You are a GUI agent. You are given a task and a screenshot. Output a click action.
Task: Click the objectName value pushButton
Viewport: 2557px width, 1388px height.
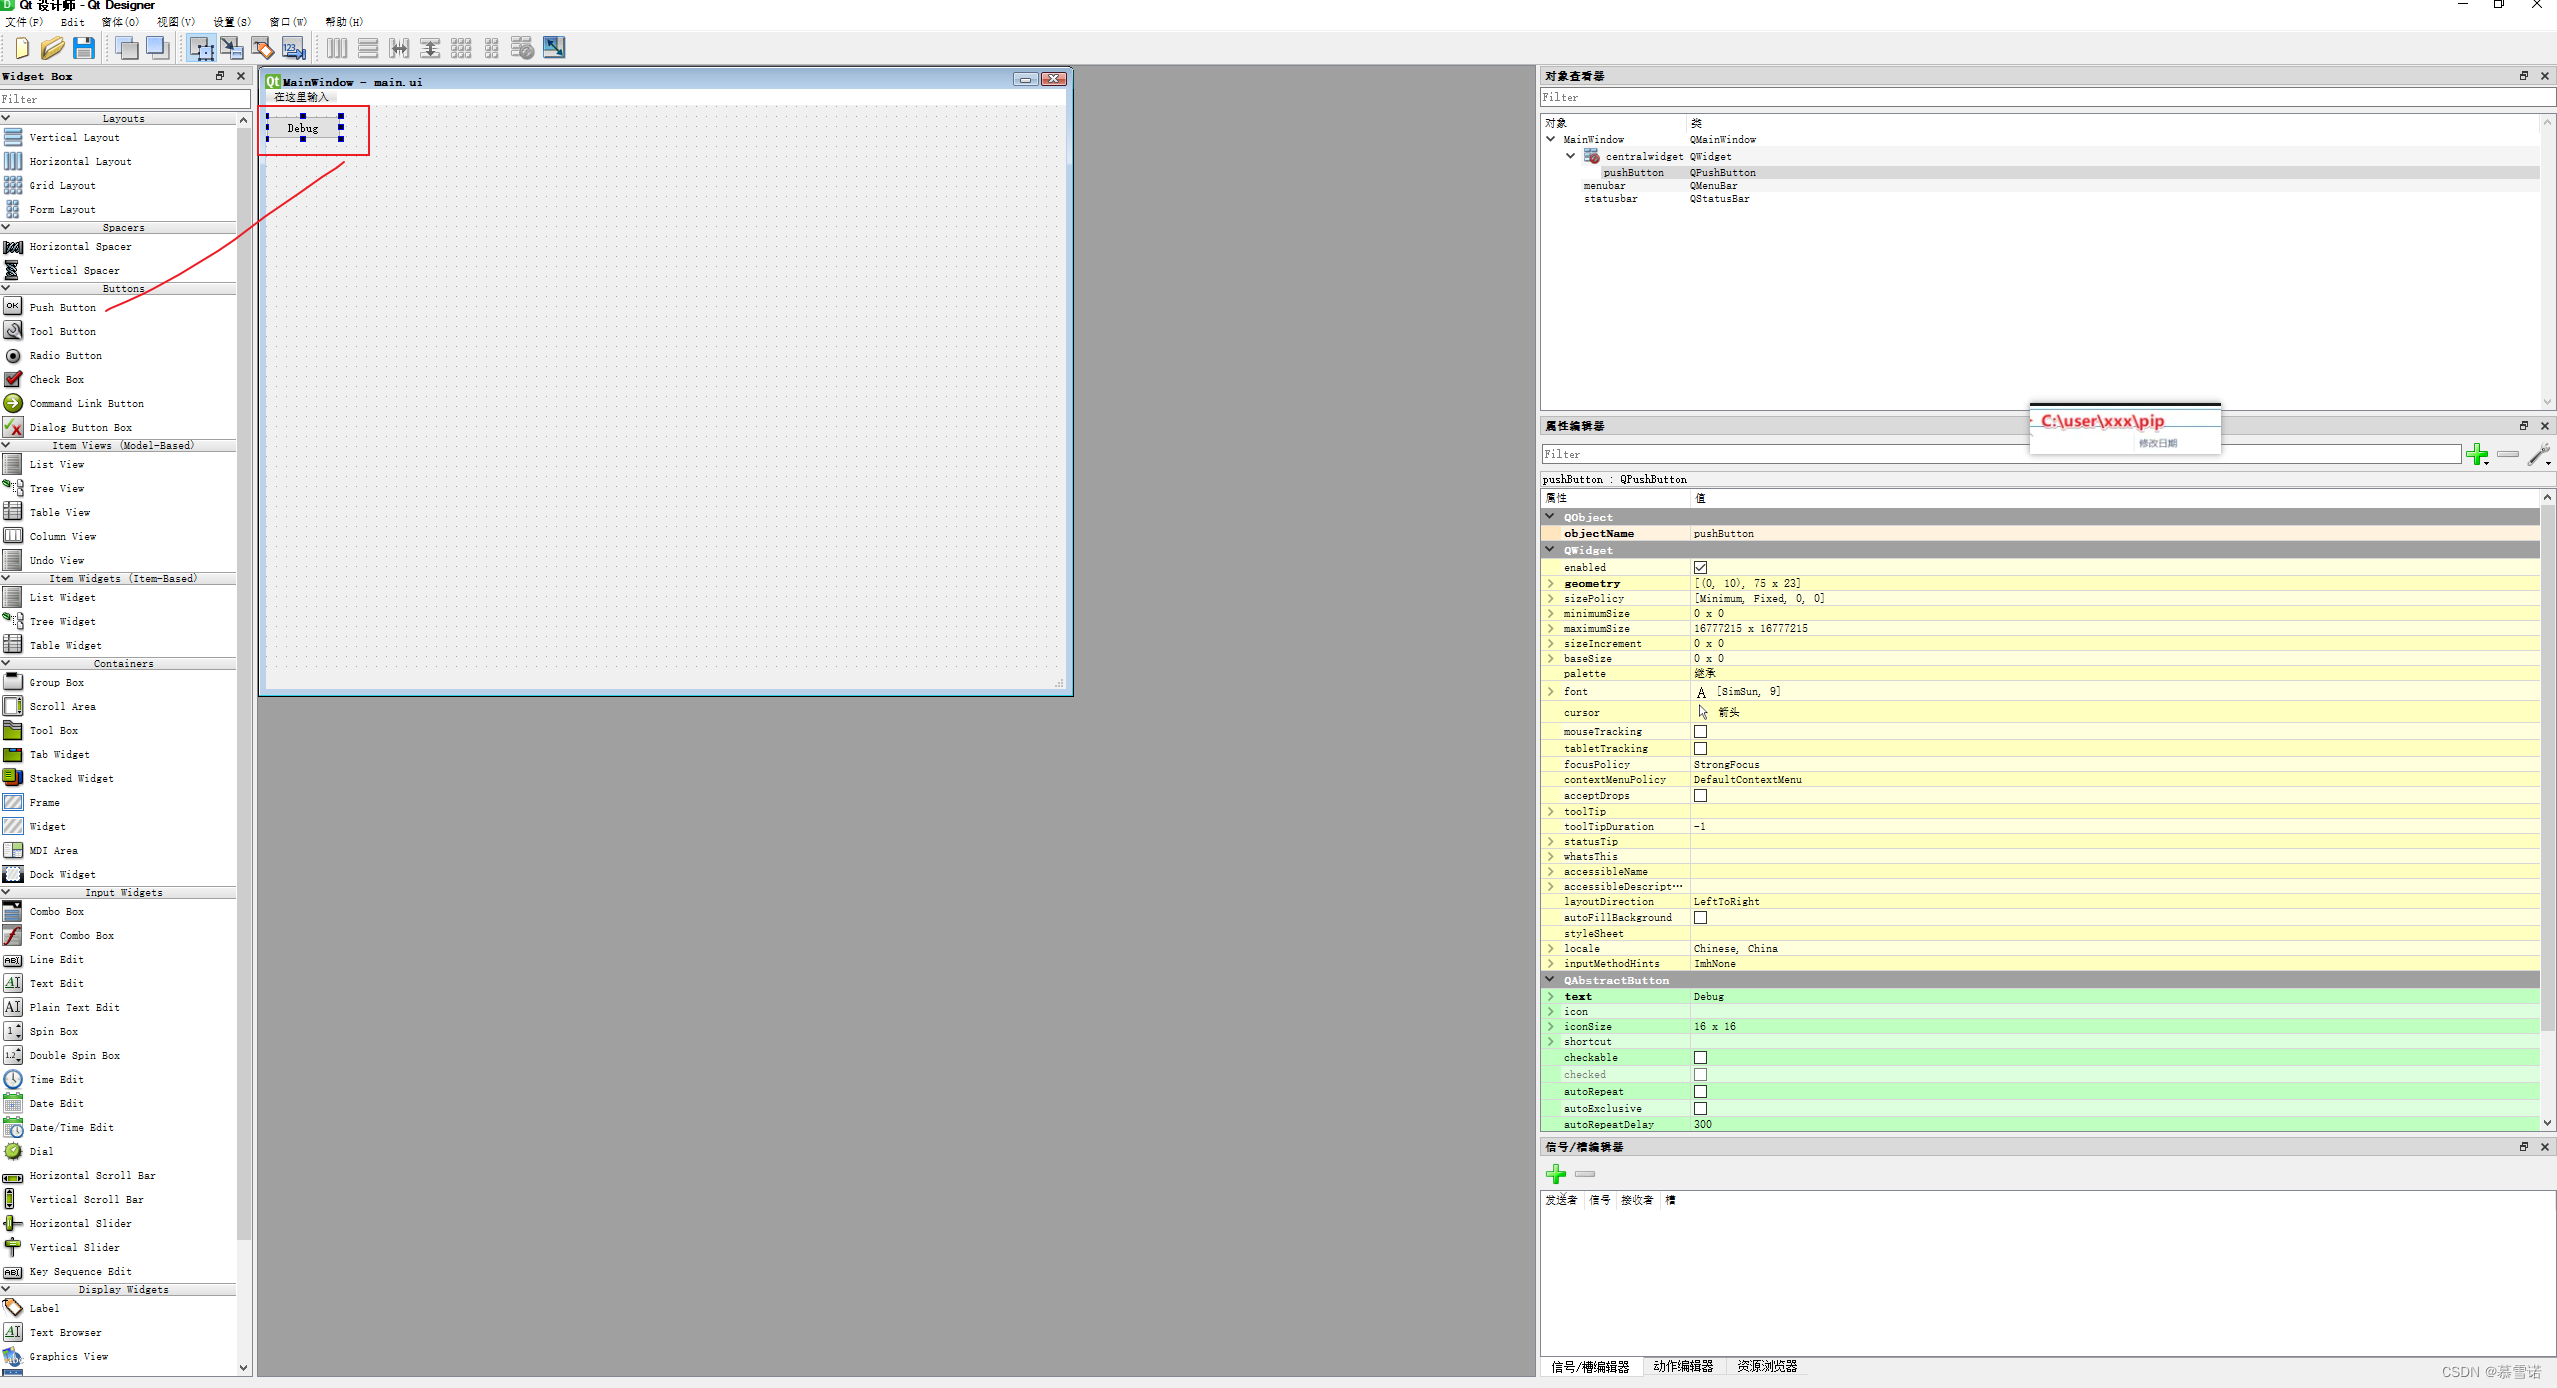pos(2114,534)
